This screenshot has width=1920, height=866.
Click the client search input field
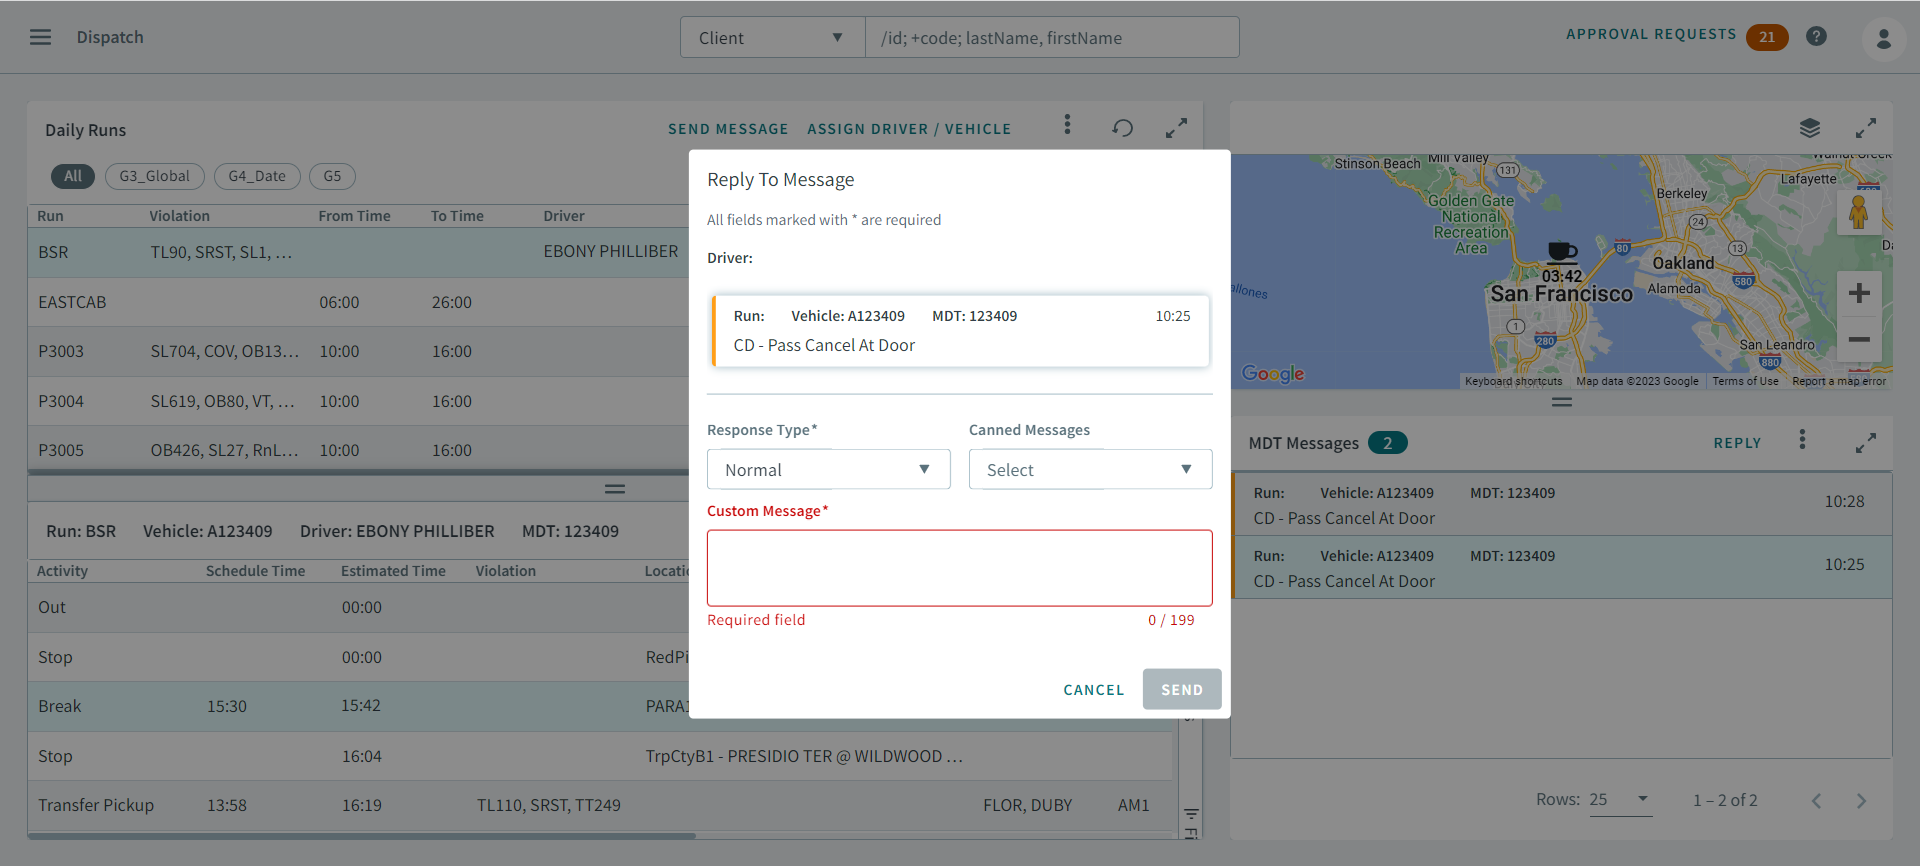click(1052, 38)
